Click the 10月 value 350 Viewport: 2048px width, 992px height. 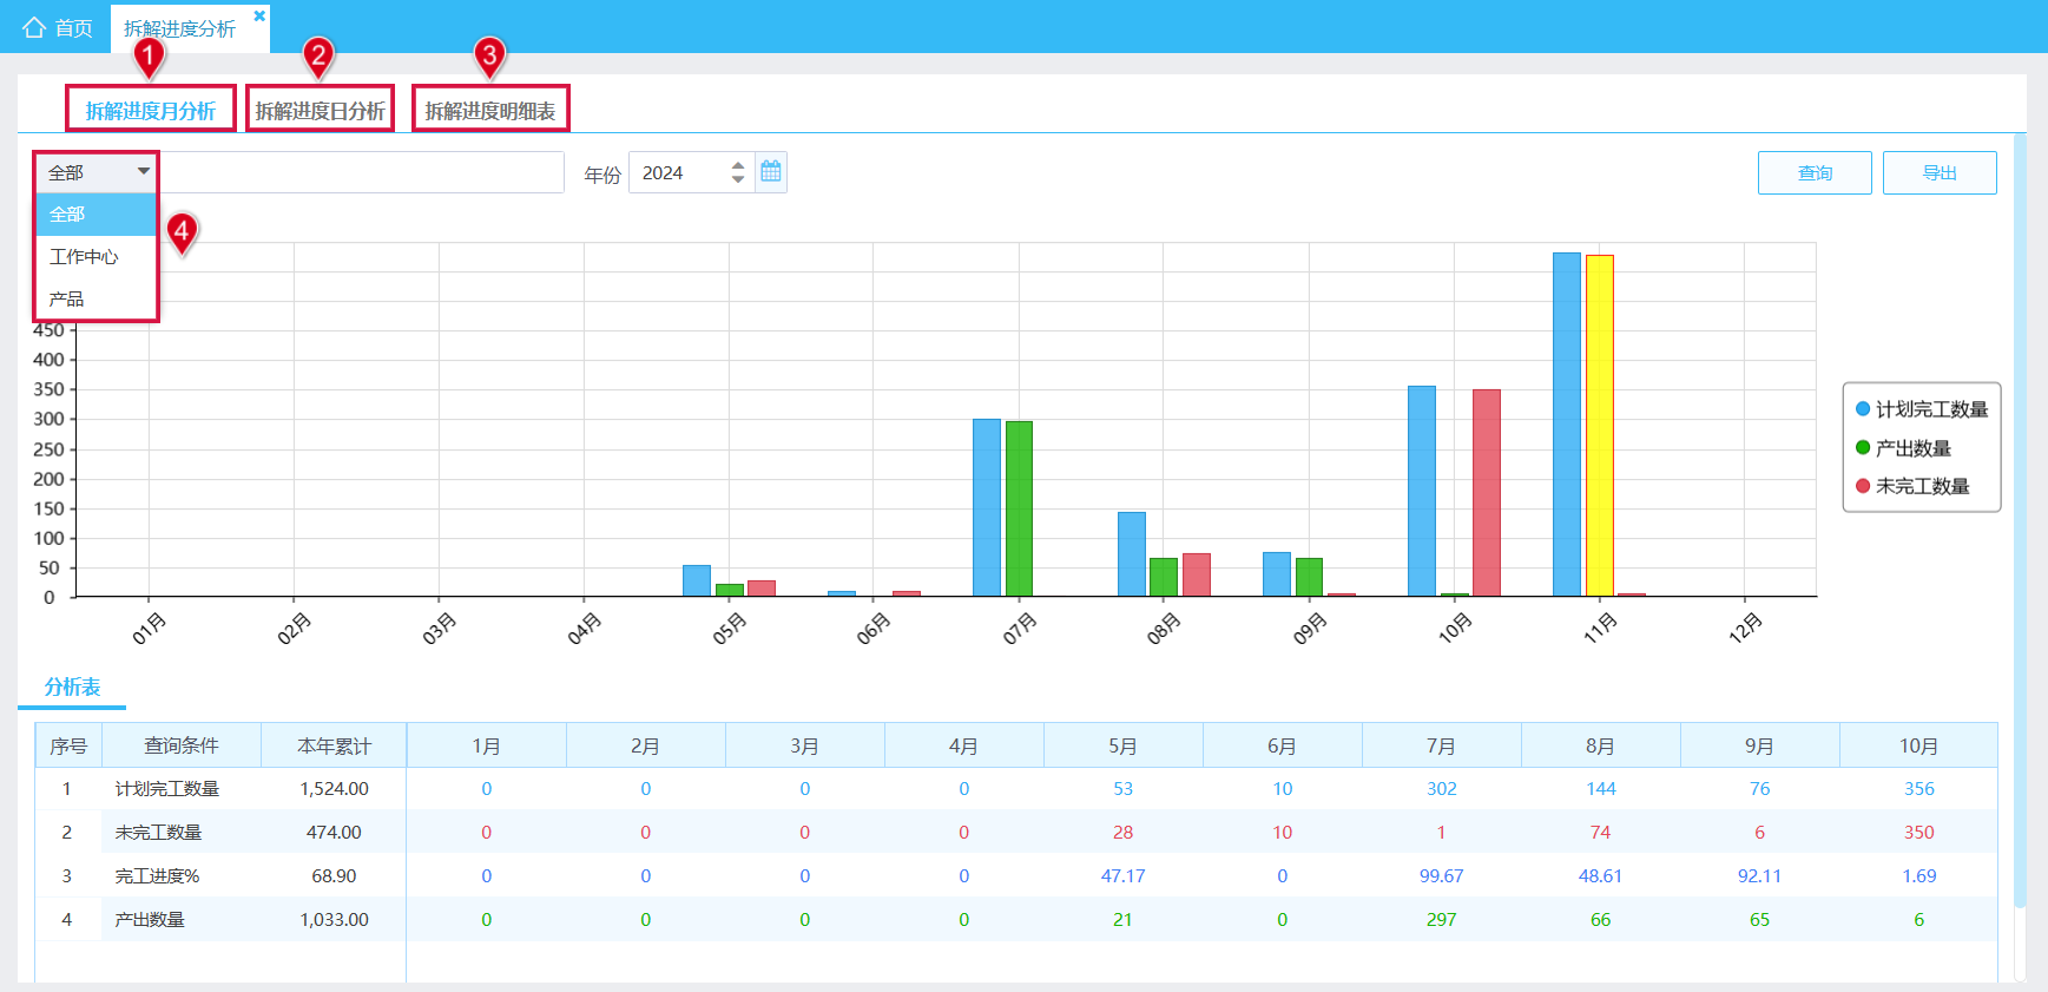pyautogui.click(x=1918, y=832)
